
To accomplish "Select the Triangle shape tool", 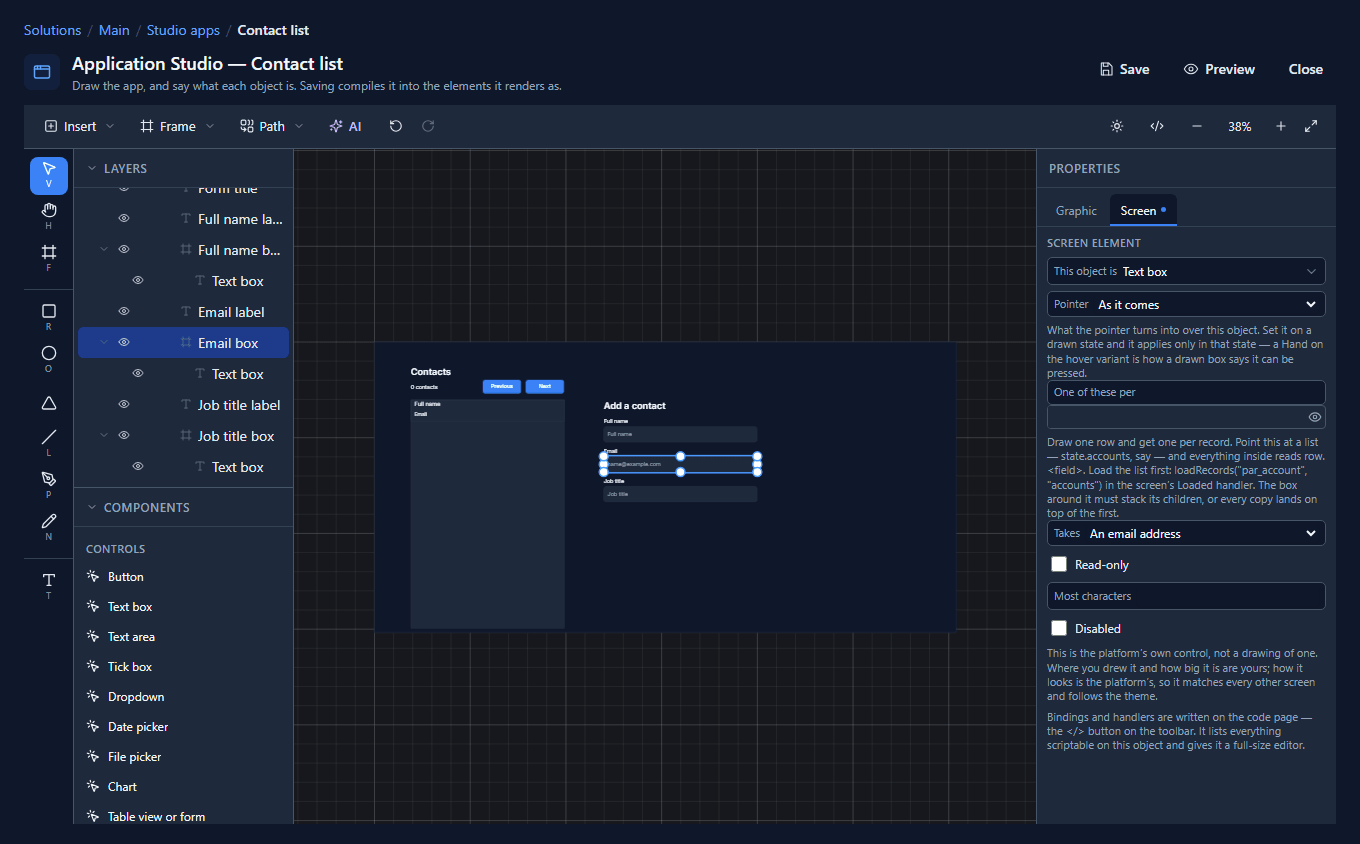I will pyautogui.click(x=49, y=403).
